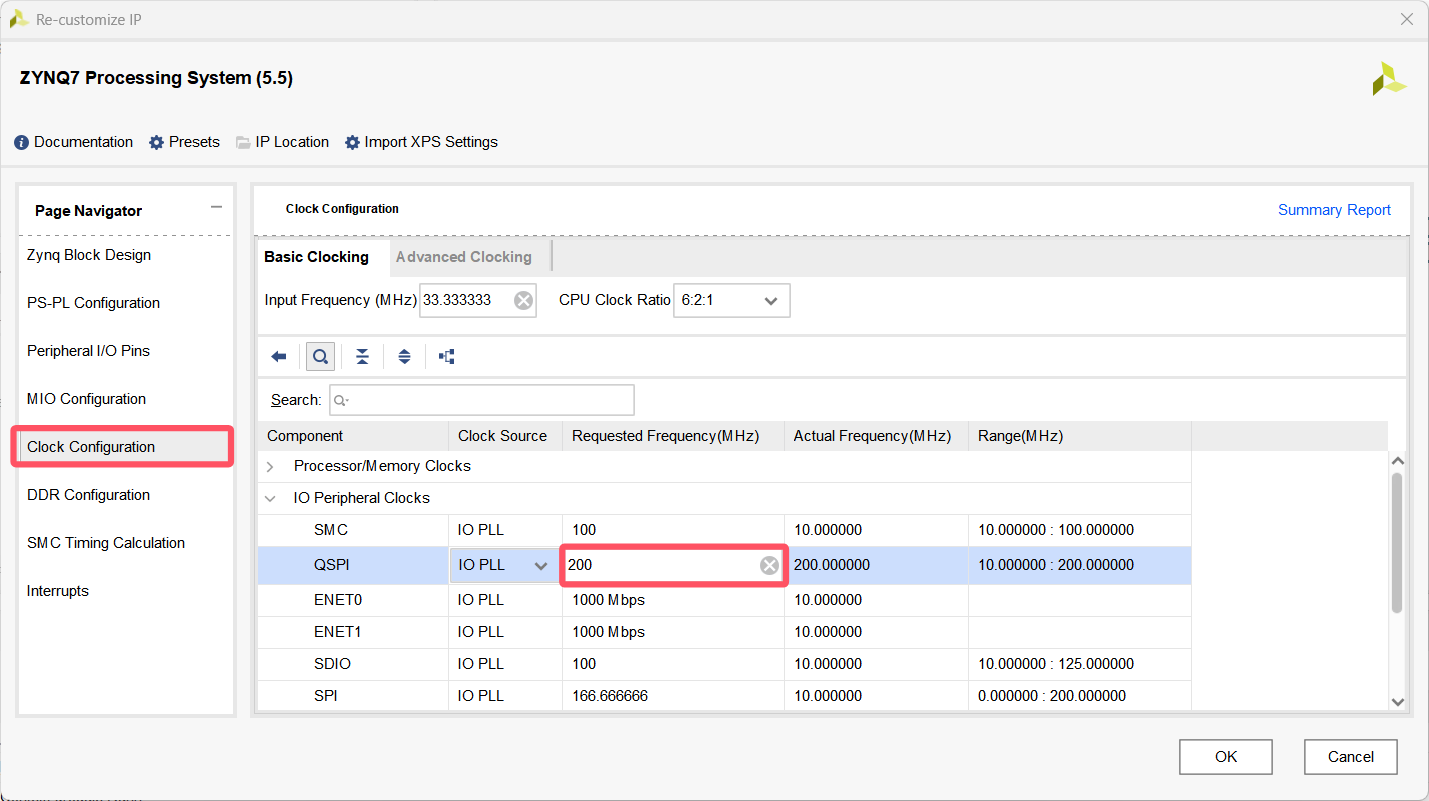The width and height of the screenshot is (1429, 801).
Task: Open PS-PL Configuration page
Action: pos(93,303)
